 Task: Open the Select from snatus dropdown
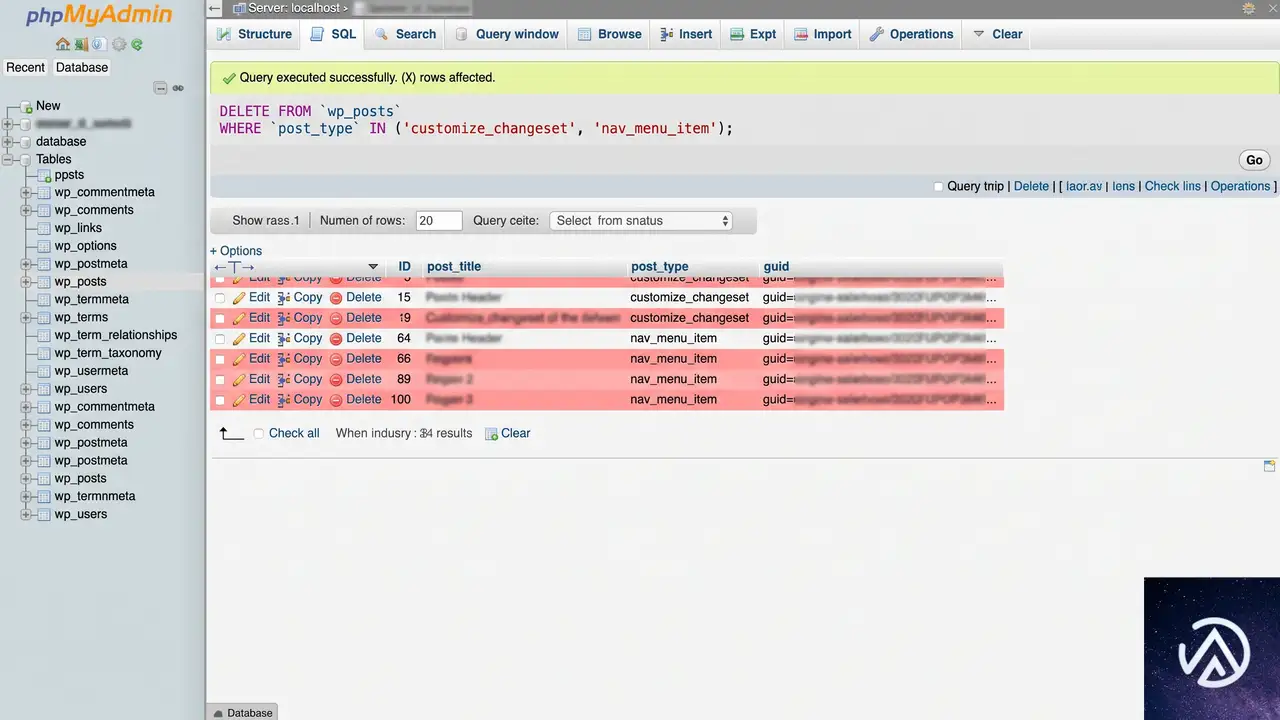[x=641, y=221]
